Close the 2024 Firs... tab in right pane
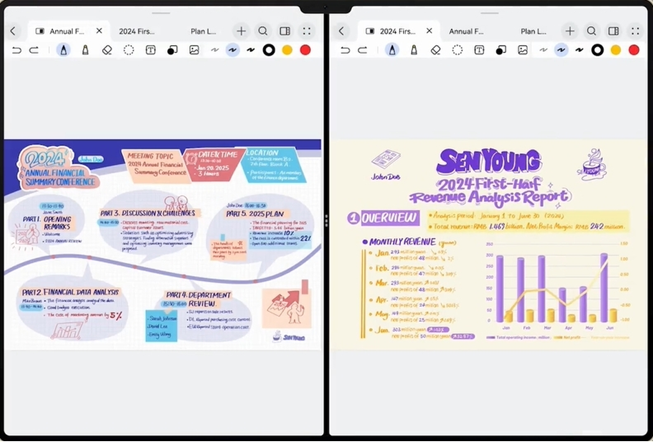Image resolution: width=653 pixels, height=442 pixels. [x=429, y=31]
